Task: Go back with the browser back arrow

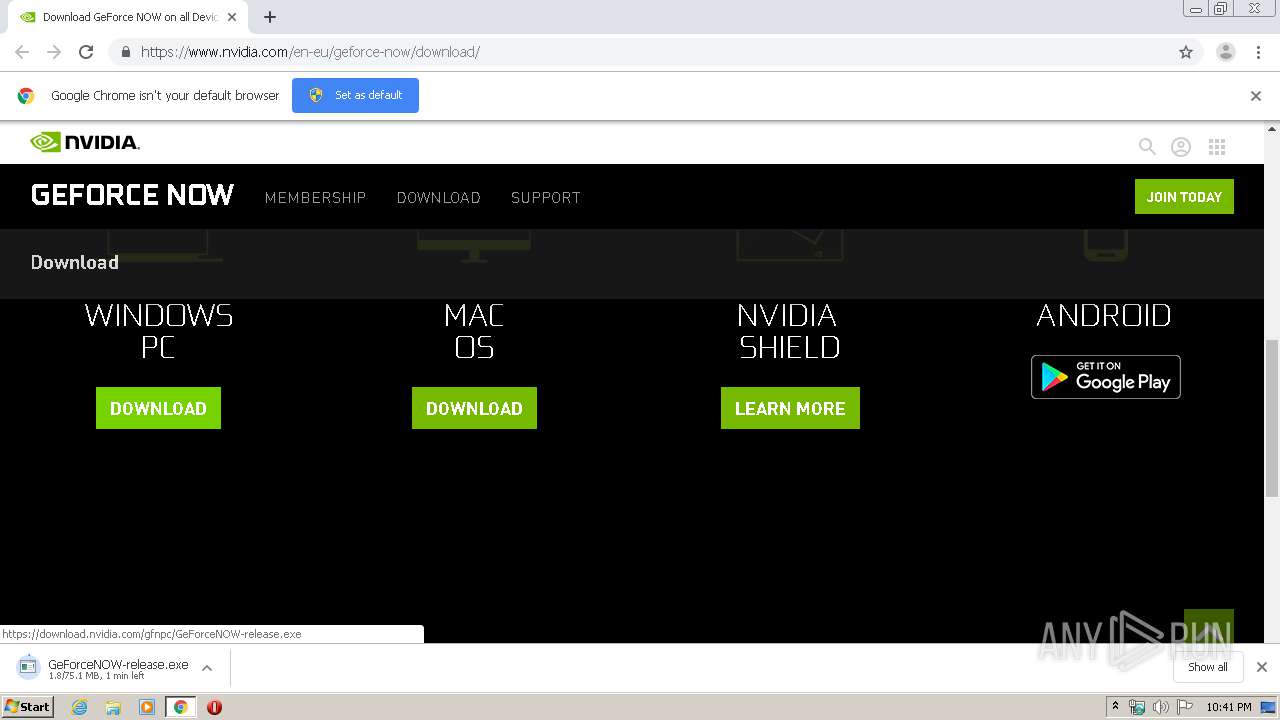Action: [x=22, y=52]
